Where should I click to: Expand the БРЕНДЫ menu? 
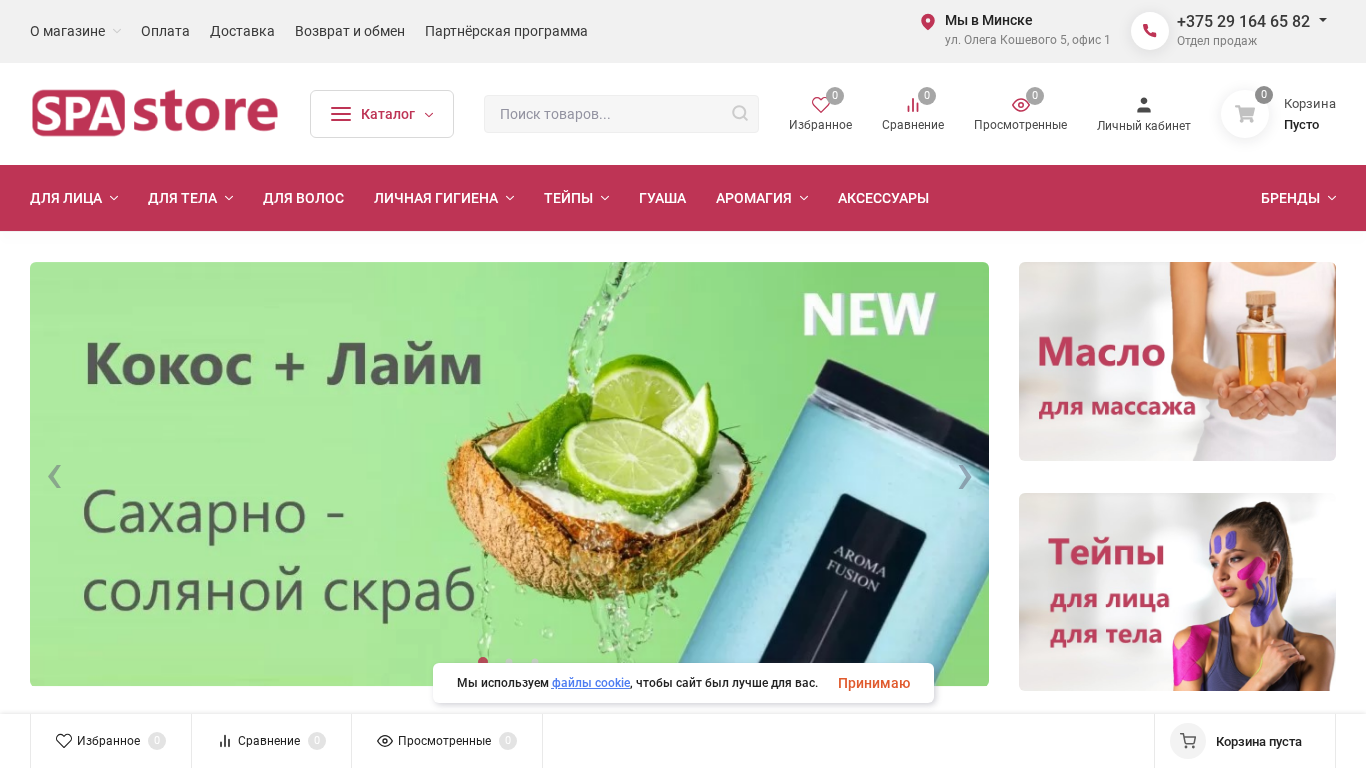coord(1298,198)
